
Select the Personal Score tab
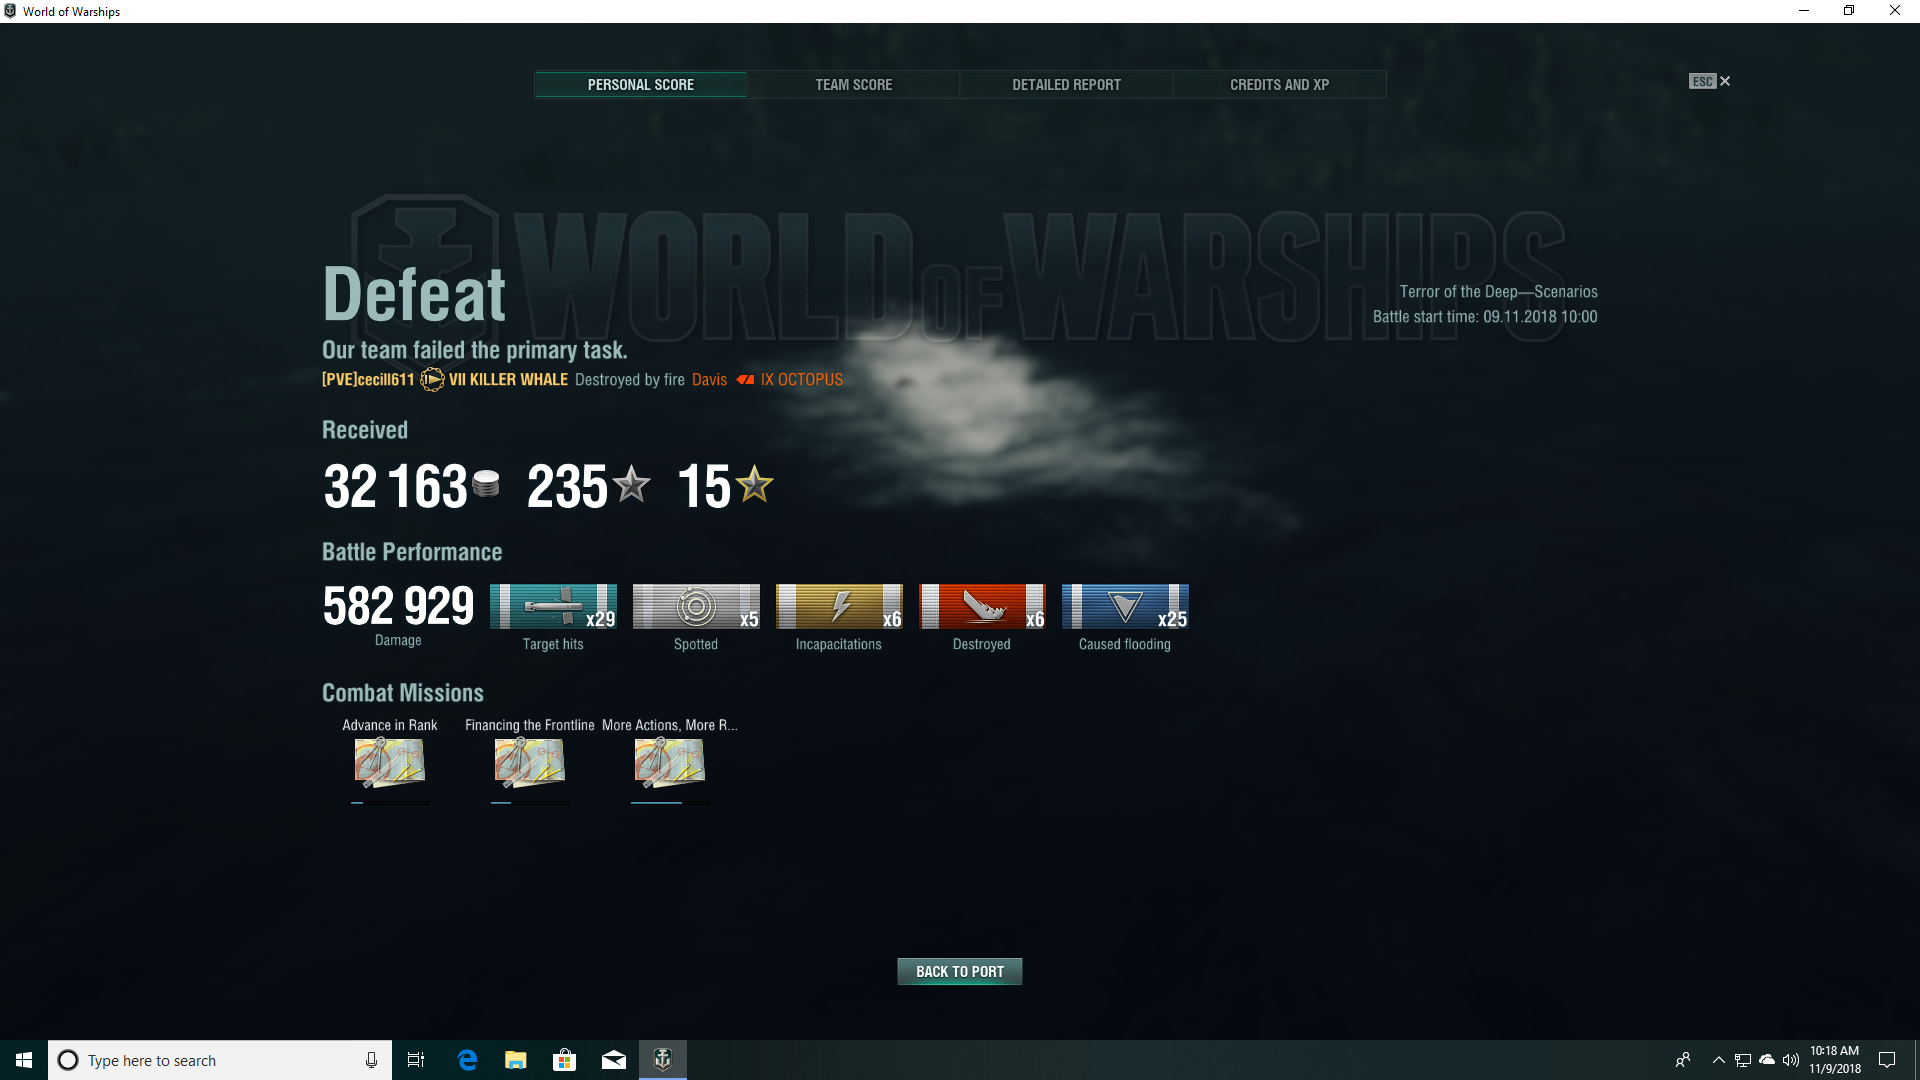tap(640, 85)
